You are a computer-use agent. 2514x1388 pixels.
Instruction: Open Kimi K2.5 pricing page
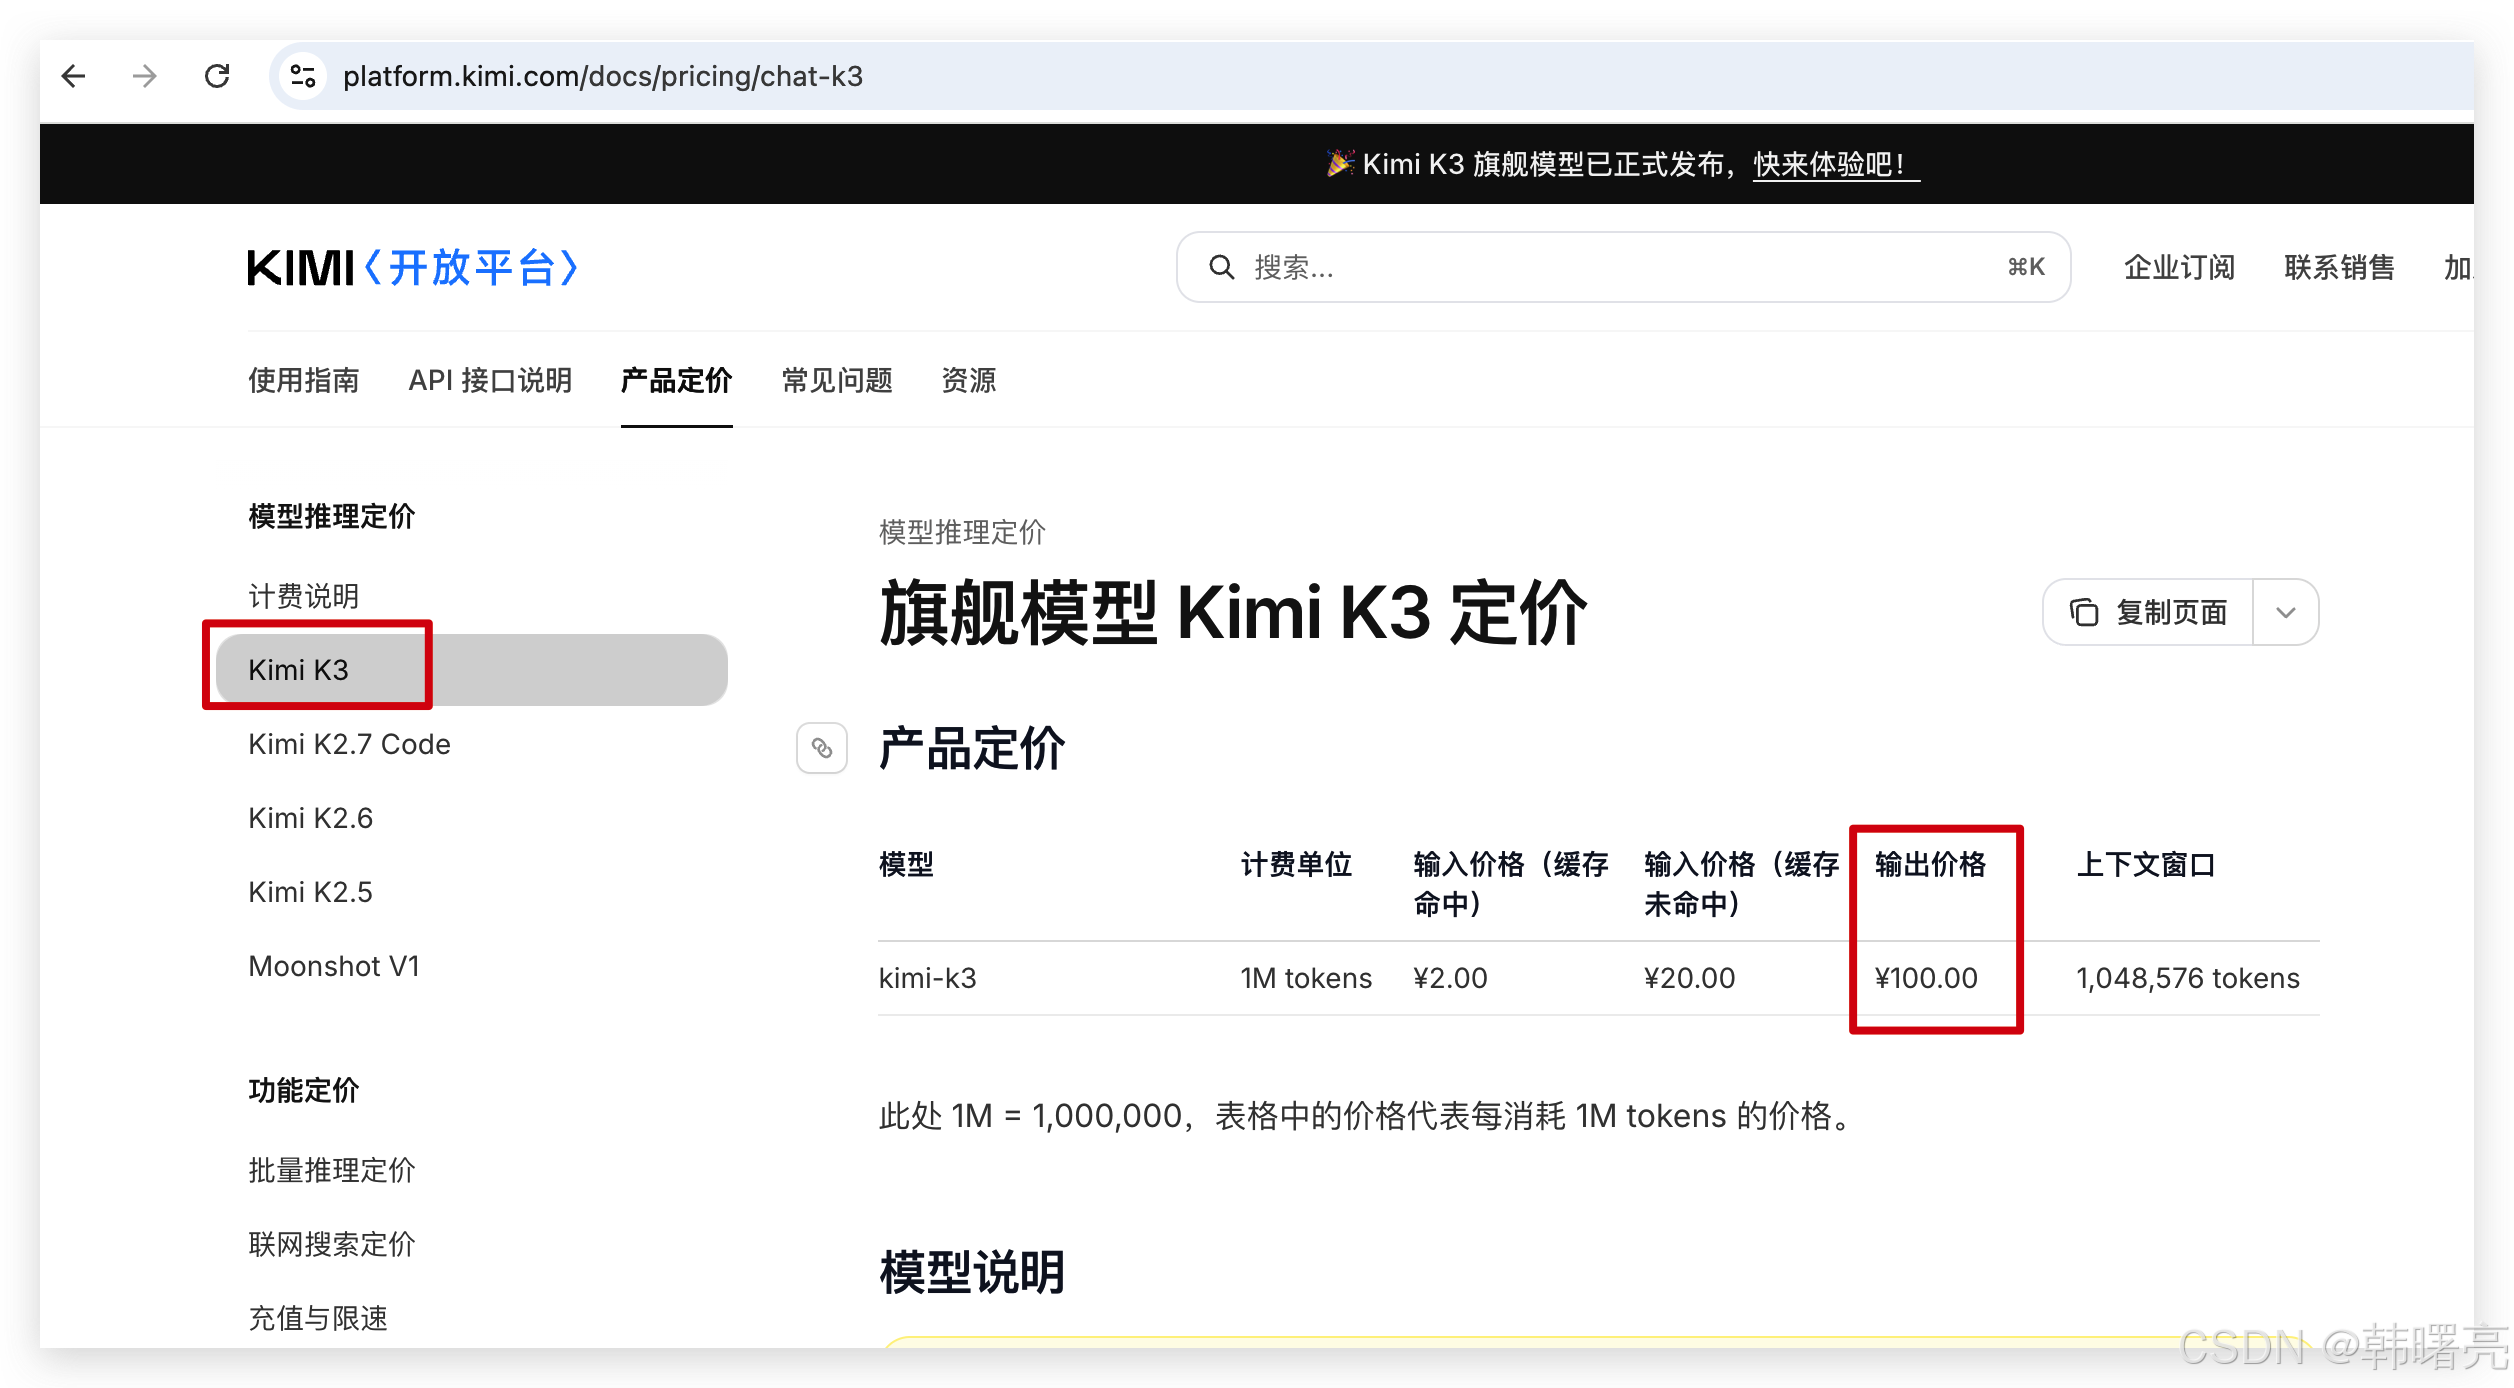310,892
